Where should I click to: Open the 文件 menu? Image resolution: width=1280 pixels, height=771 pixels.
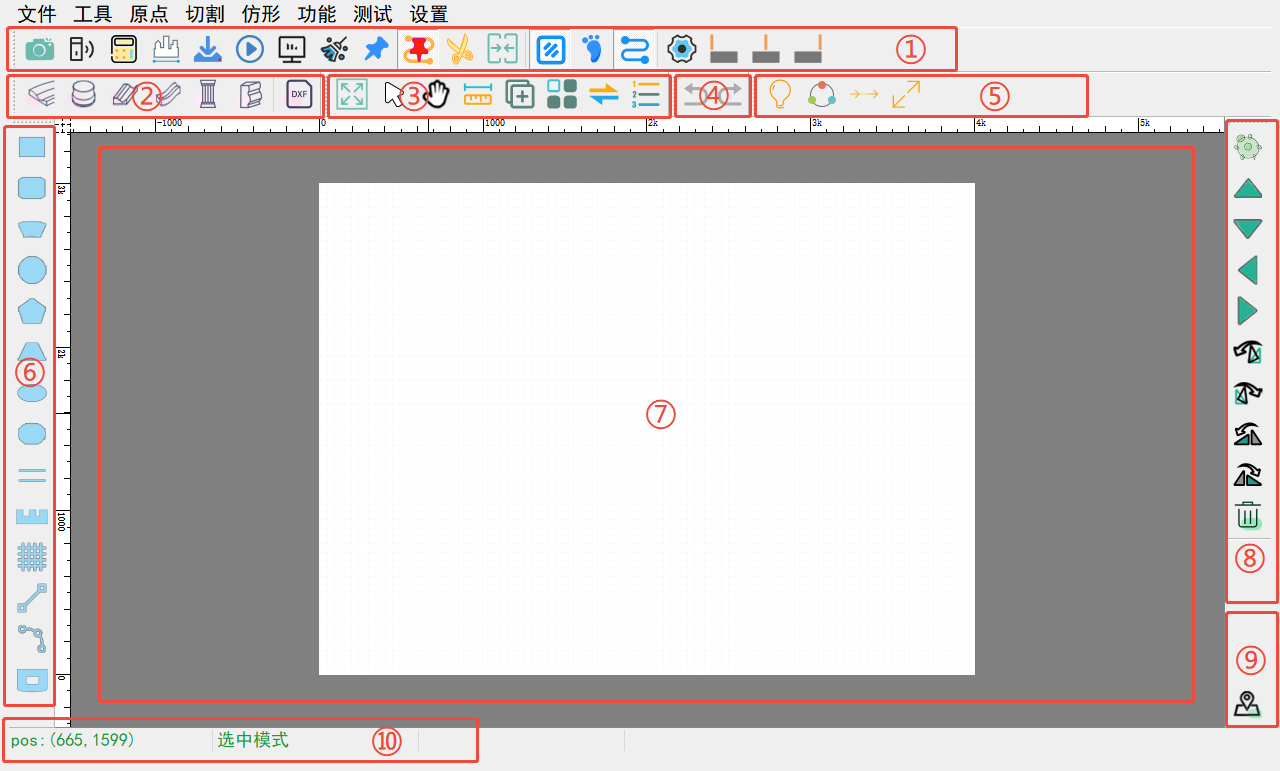coord(37,14)
